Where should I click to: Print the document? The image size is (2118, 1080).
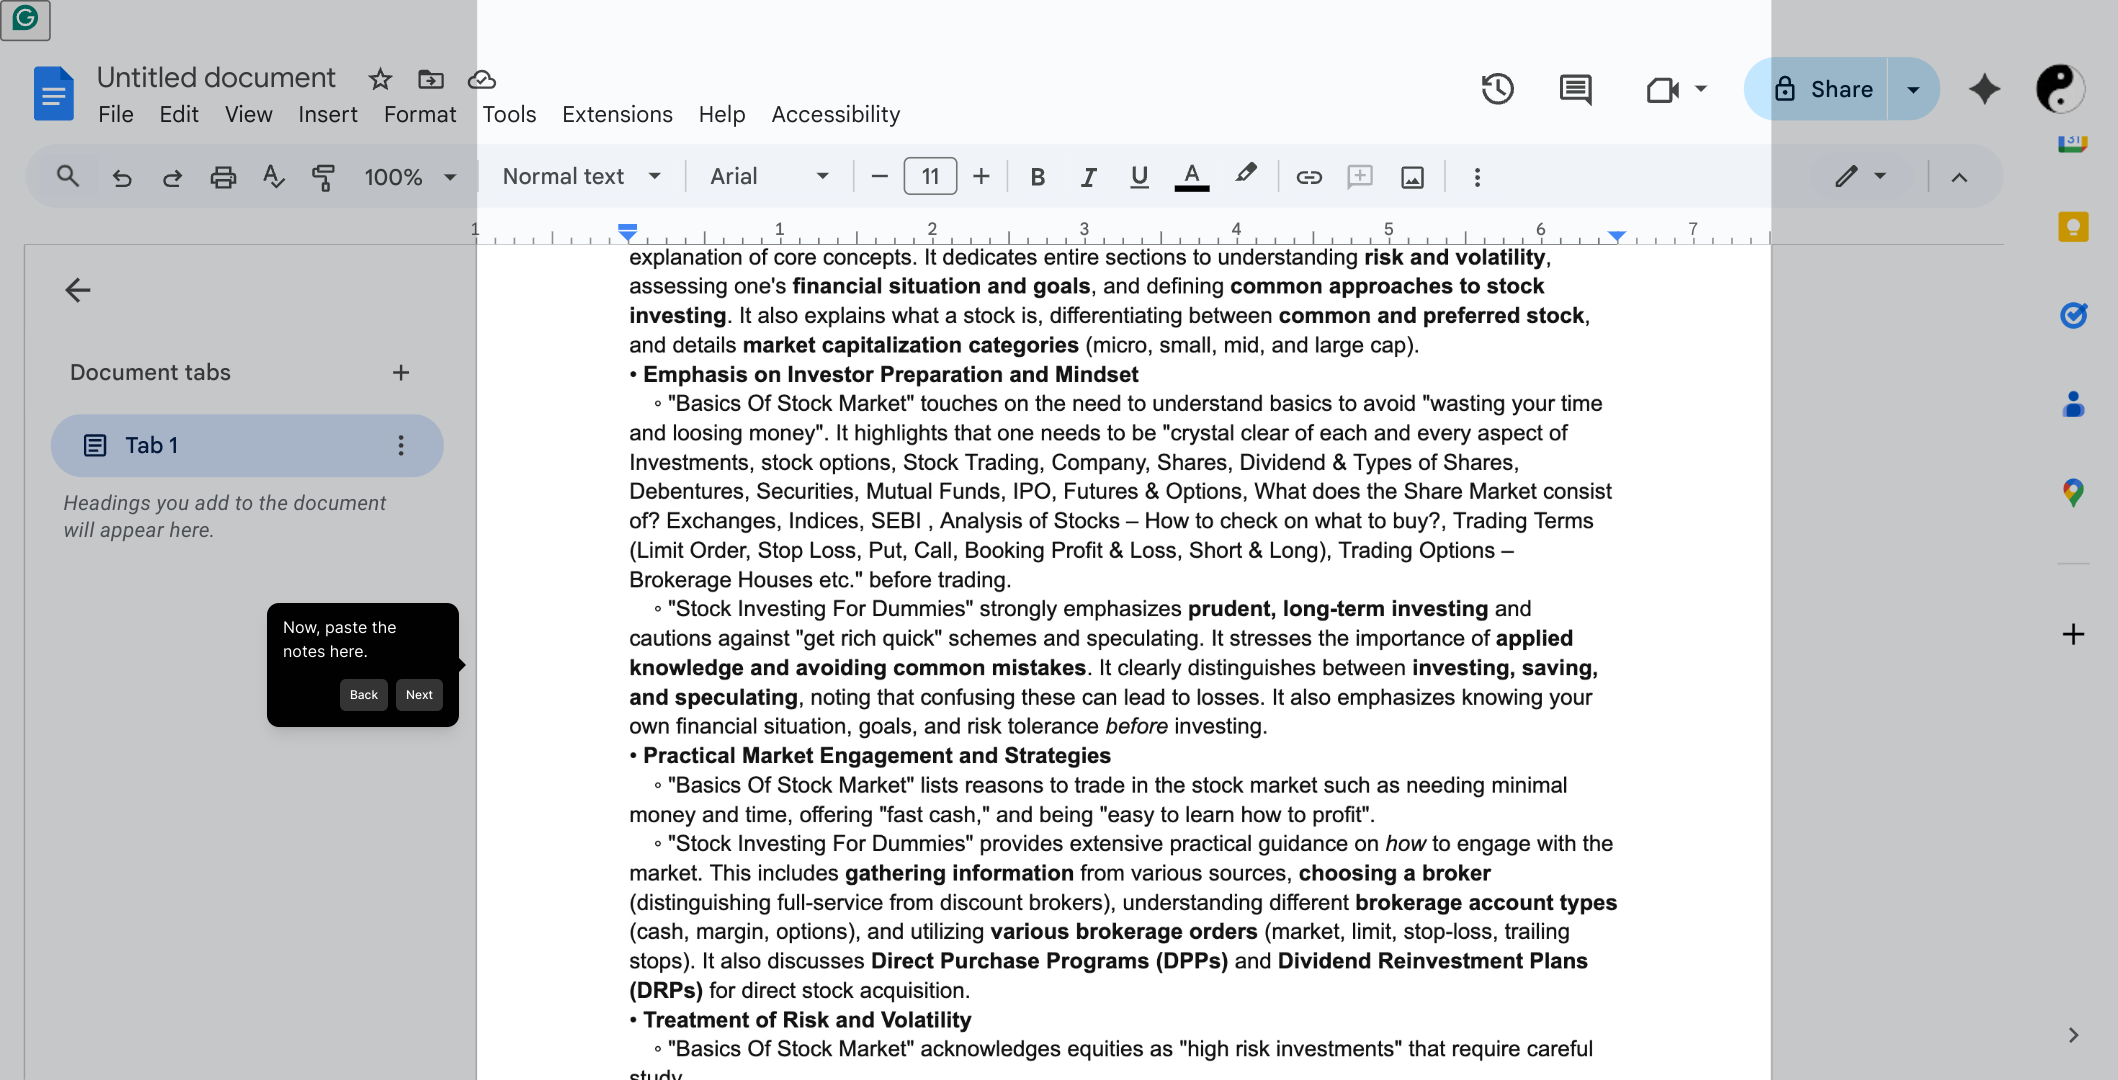click(223, 177)
